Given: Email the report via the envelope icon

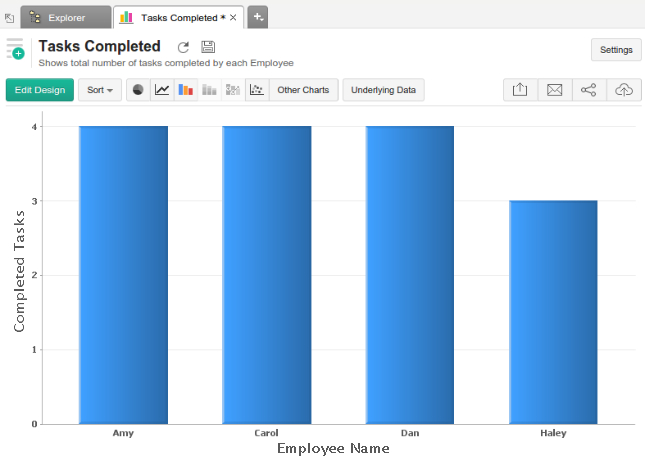Looking at the screenshot, I should tap(554, 90).
